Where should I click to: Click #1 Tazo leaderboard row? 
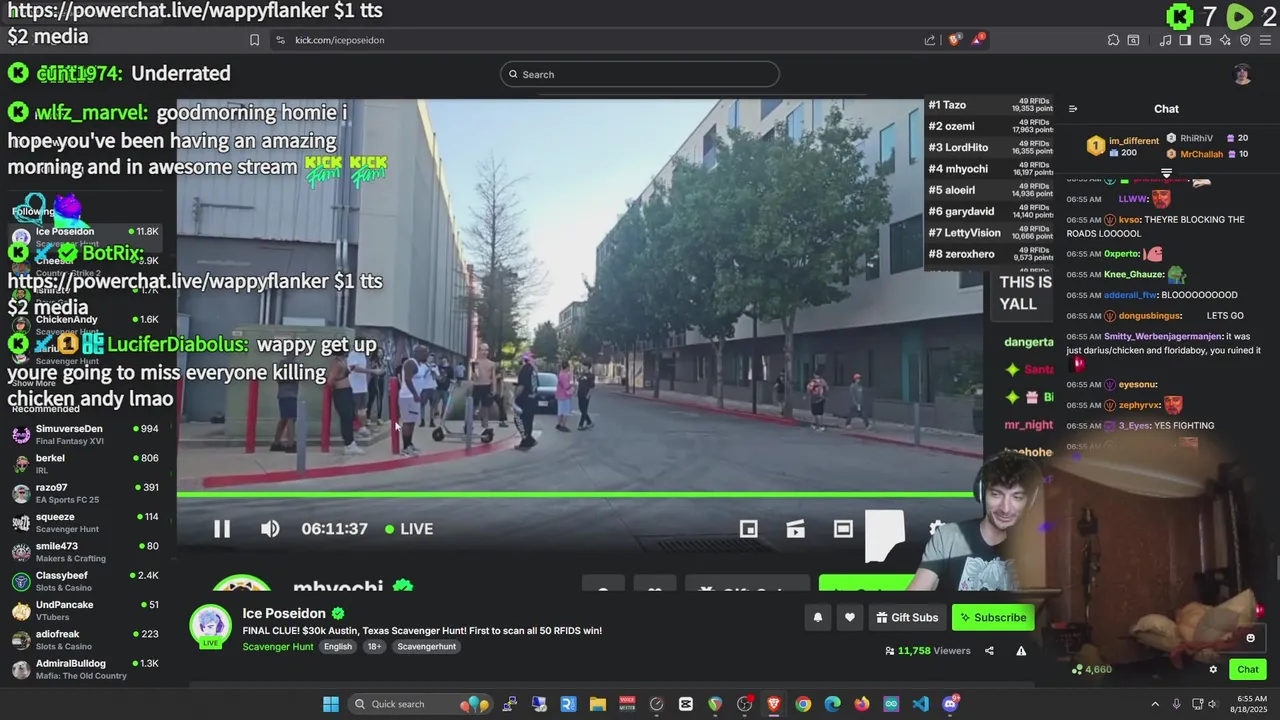coord(988,105)
